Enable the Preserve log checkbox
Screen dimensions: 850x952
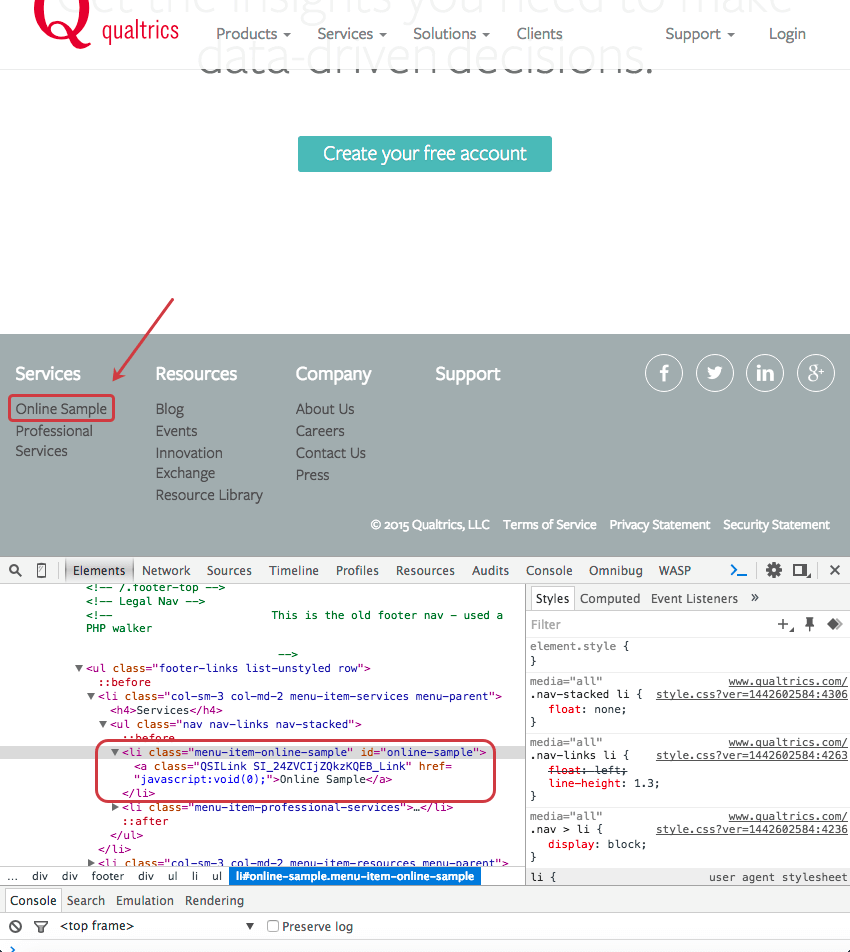click(x=272, y=926)
